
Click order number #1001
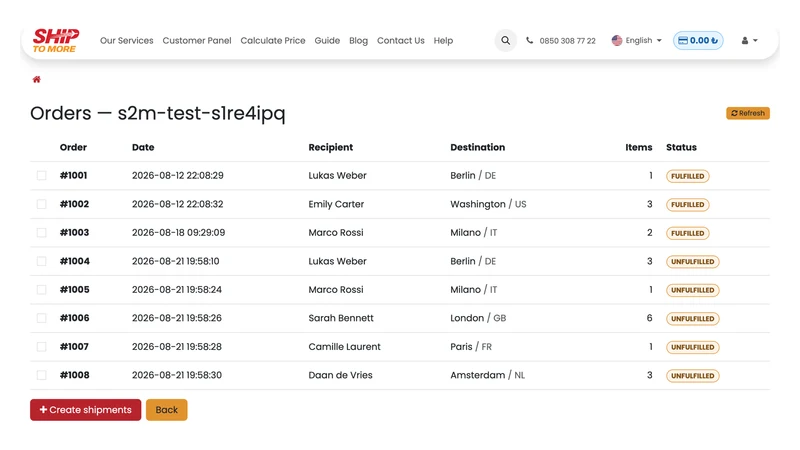tap(73, 176)
